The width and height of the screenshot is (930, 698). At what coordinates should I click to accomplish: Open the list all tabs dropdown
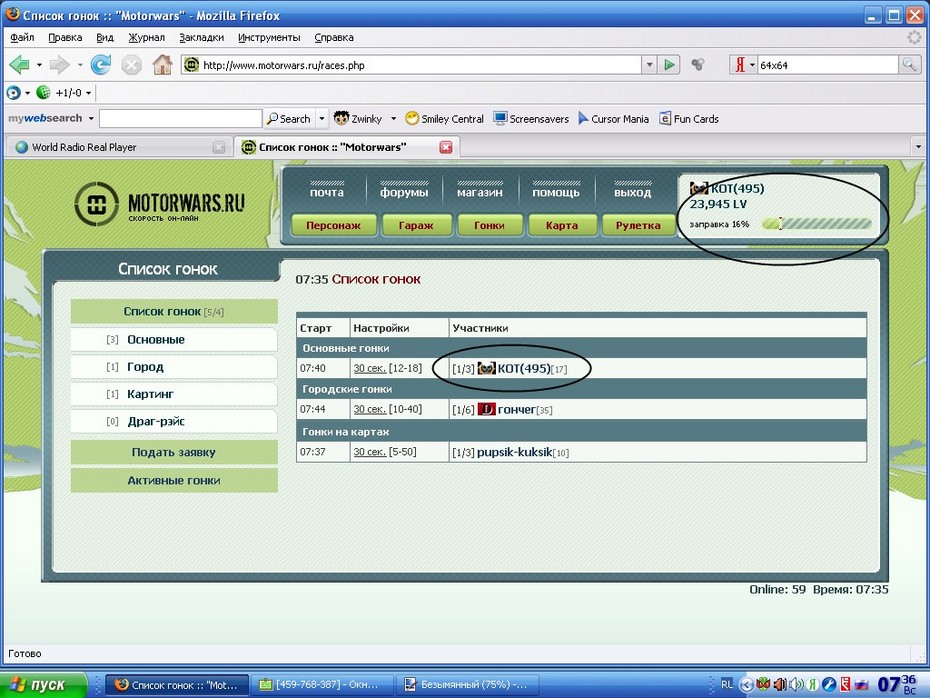918,146
